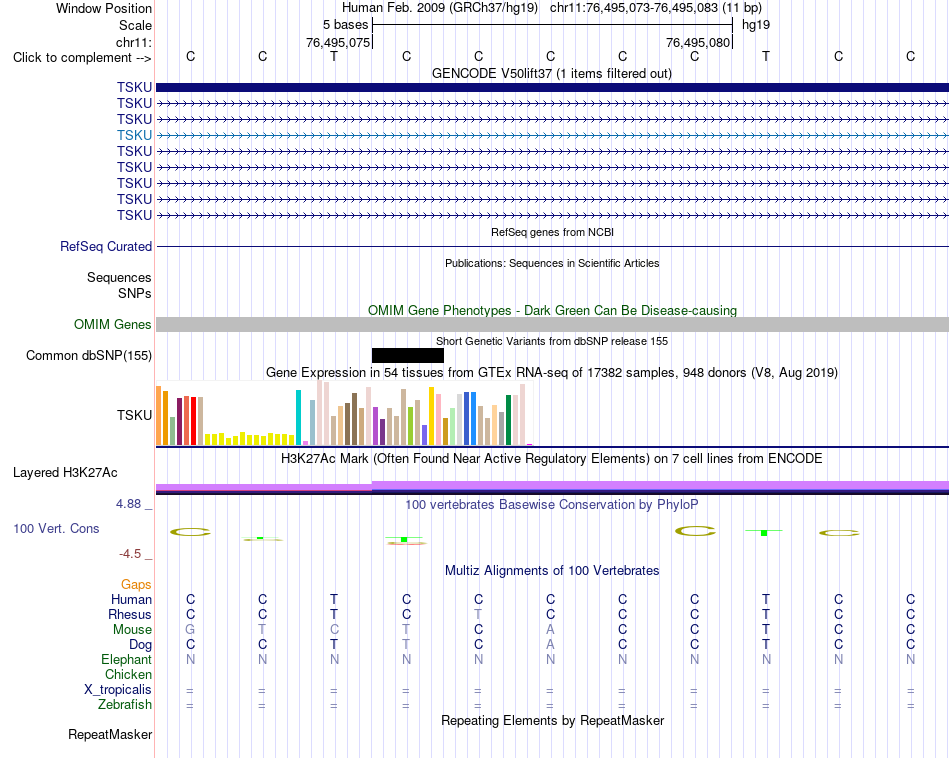Viewport: 950px width, 758px height.
Task: Select the "Elephant" species label
Action: (126, 660)
